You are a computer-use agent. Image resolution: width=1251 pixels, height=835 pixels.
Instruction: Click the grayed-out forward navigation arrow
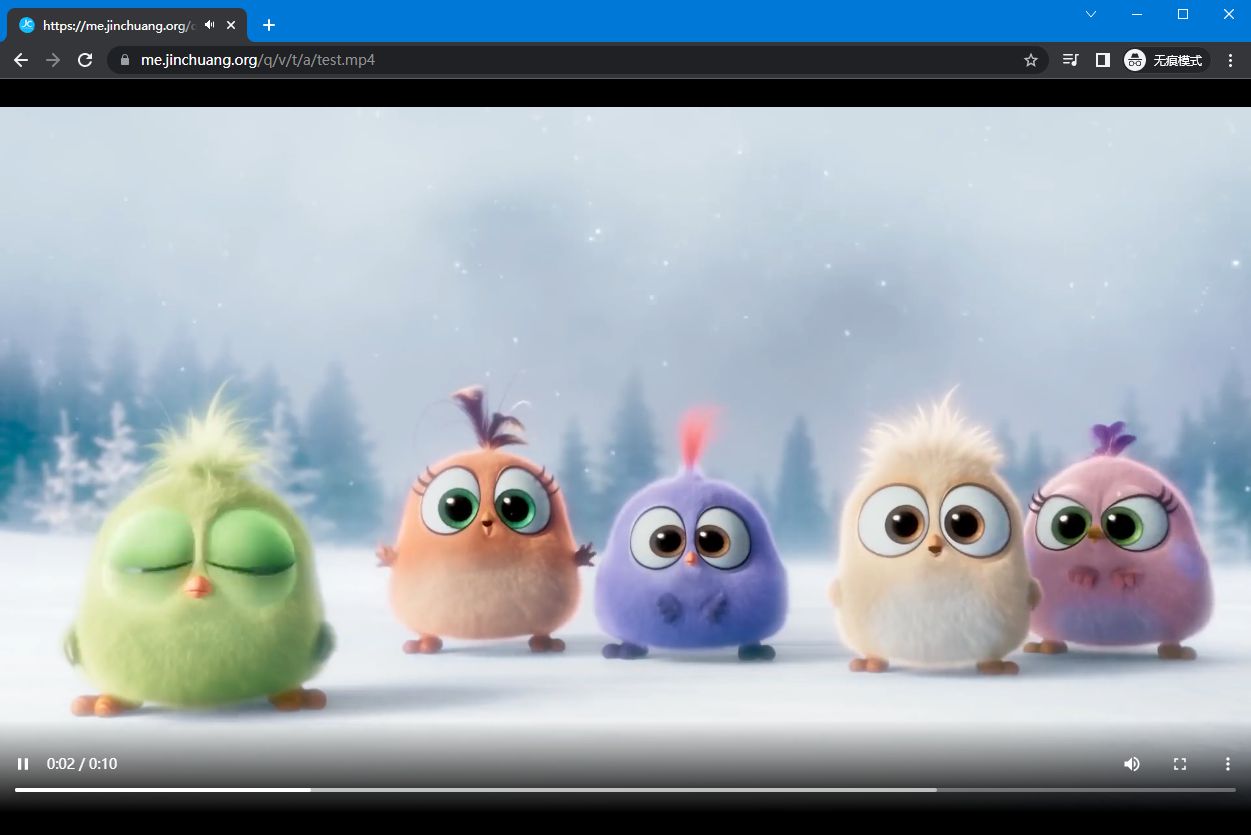pos(53,60)
